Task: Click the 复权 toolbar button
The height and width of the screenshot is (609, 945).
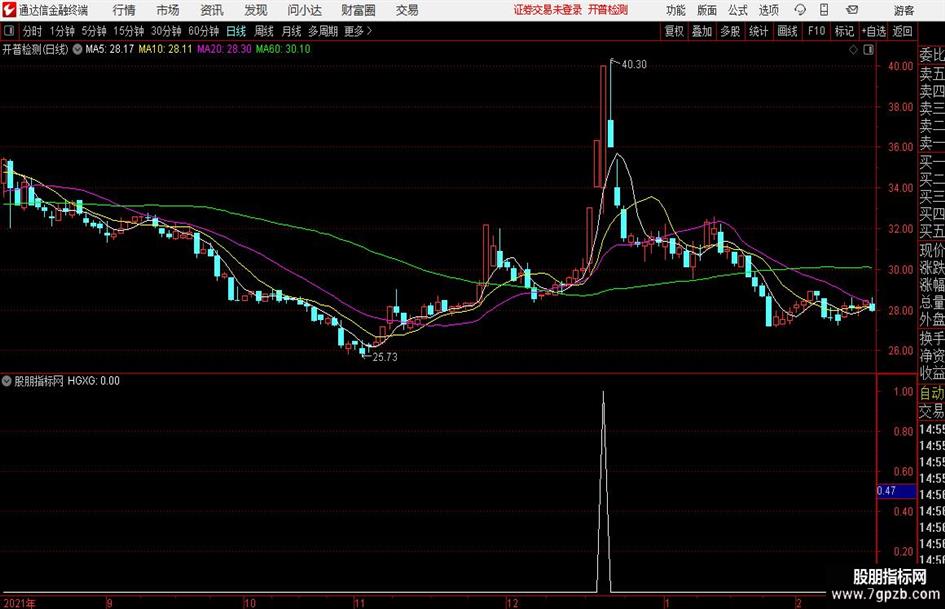Action: tap(674, 31)
